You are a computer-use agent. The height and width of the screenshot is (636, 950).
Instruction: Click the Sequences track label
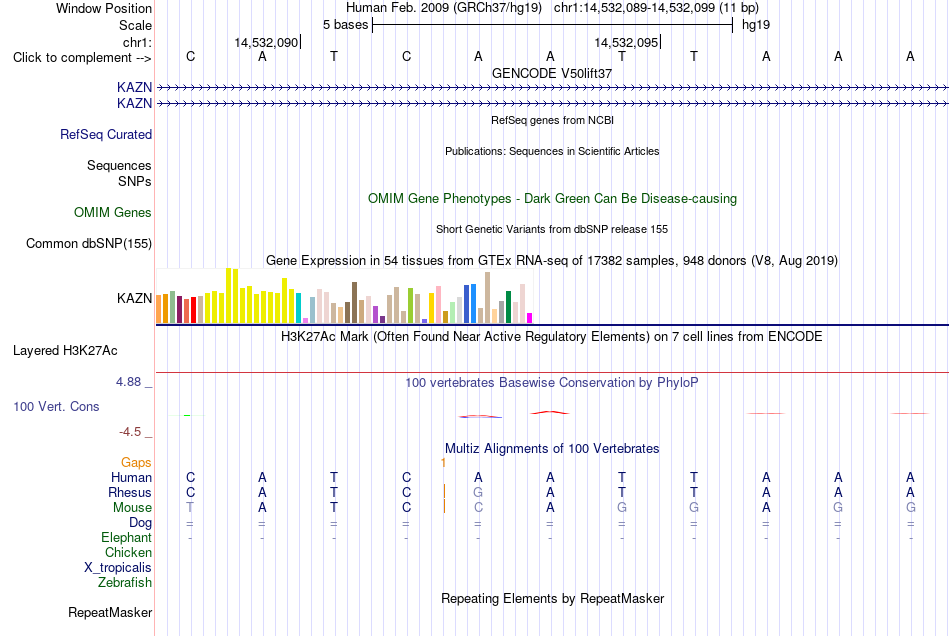(x=119, y=165)
